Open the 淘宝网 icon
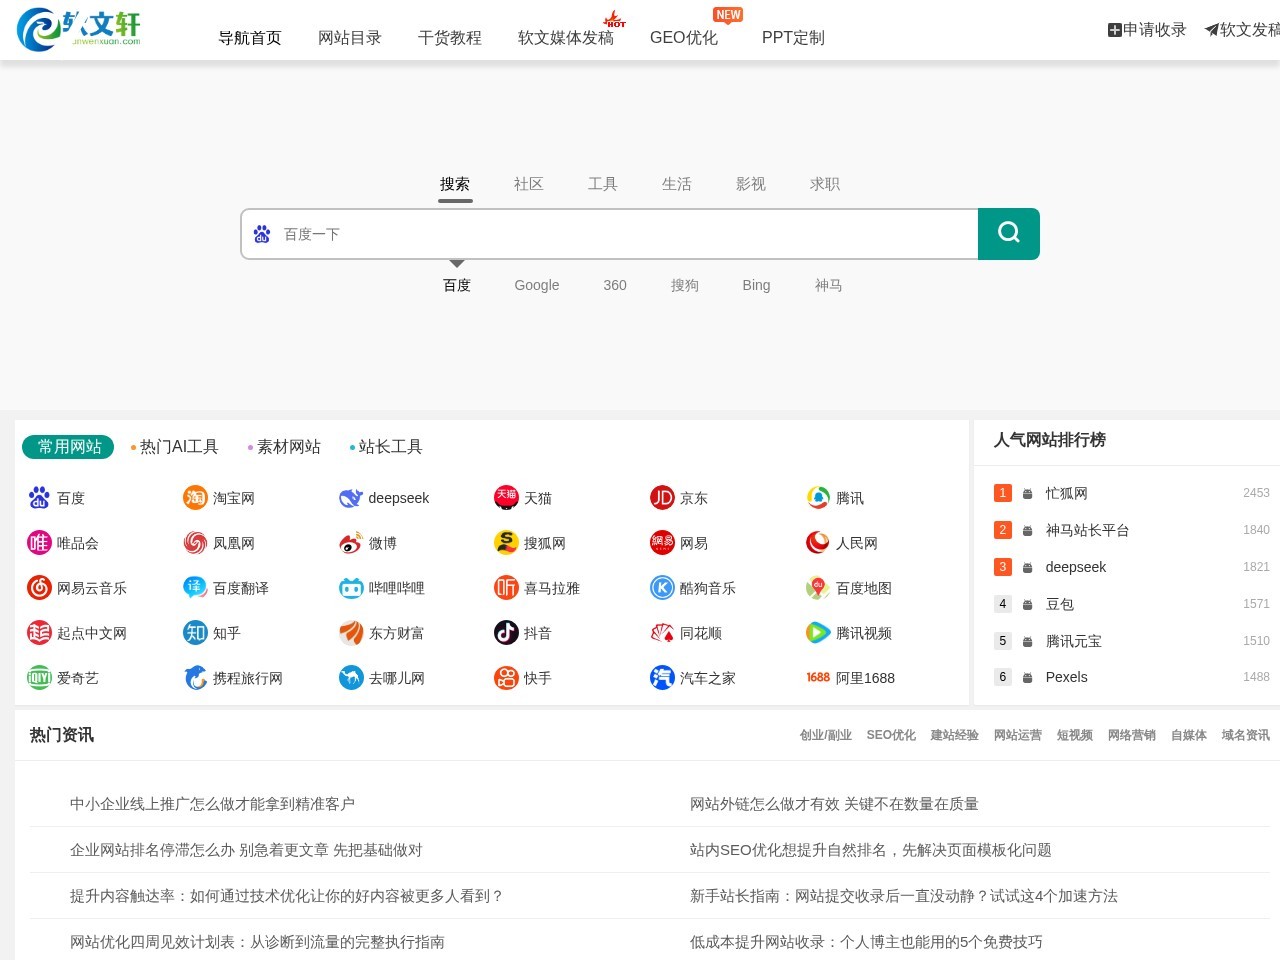This screenshot has height=960, width=1280. pyautogui.click(x=195, y=498)
